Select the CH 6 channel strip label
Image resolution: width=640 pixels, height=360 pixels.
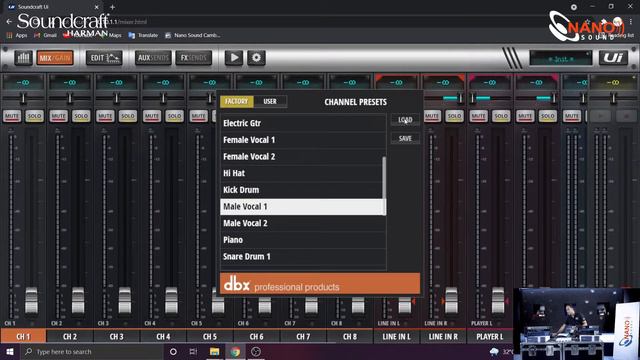tap(256, 337)
